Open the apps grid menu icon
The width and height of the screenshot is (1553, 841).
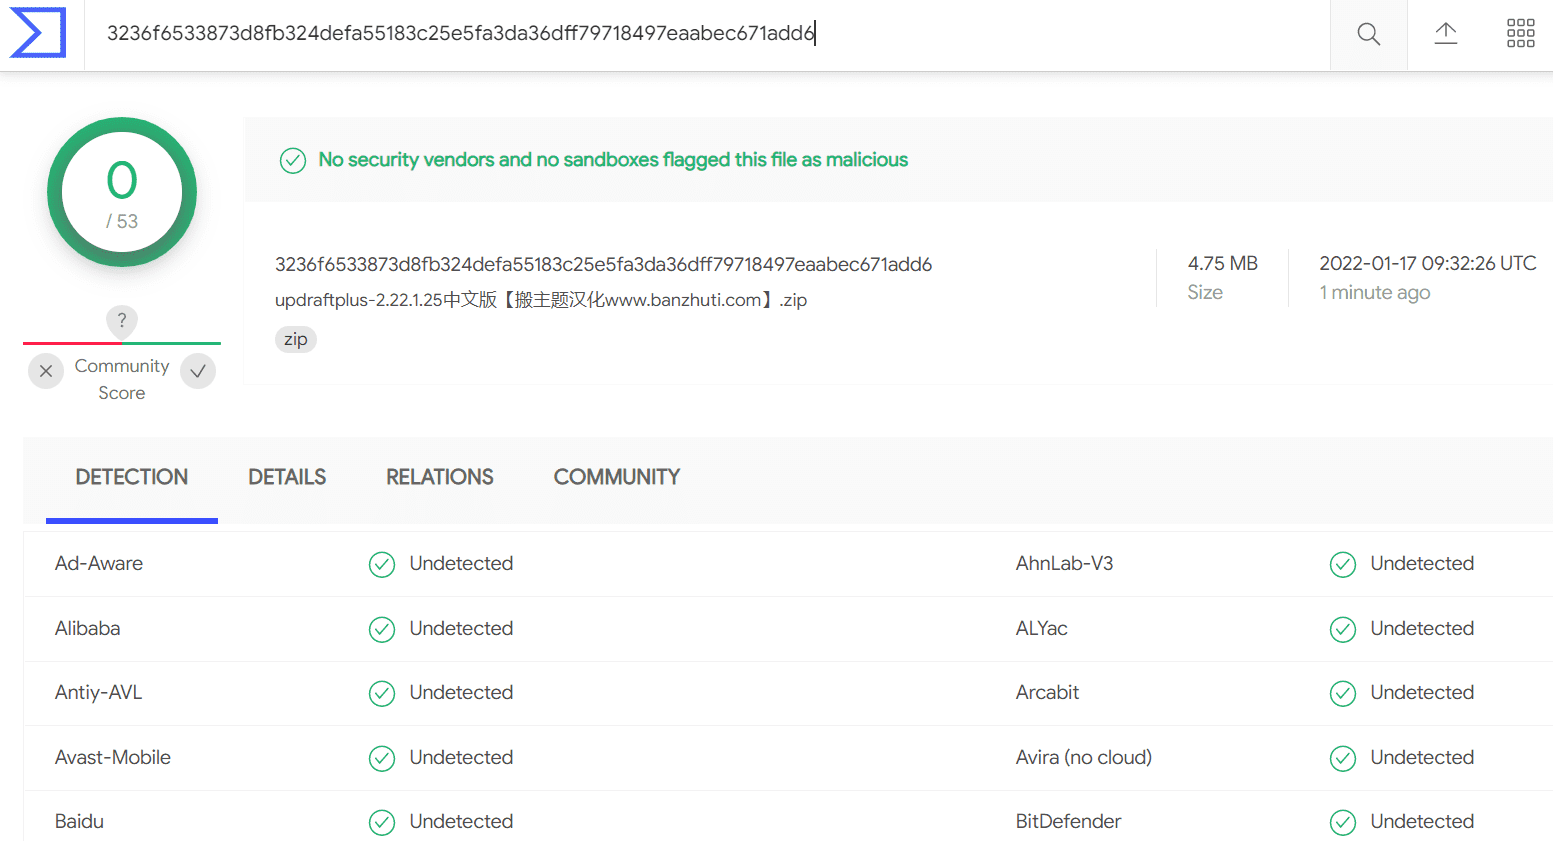click(x=1520, y=34)
